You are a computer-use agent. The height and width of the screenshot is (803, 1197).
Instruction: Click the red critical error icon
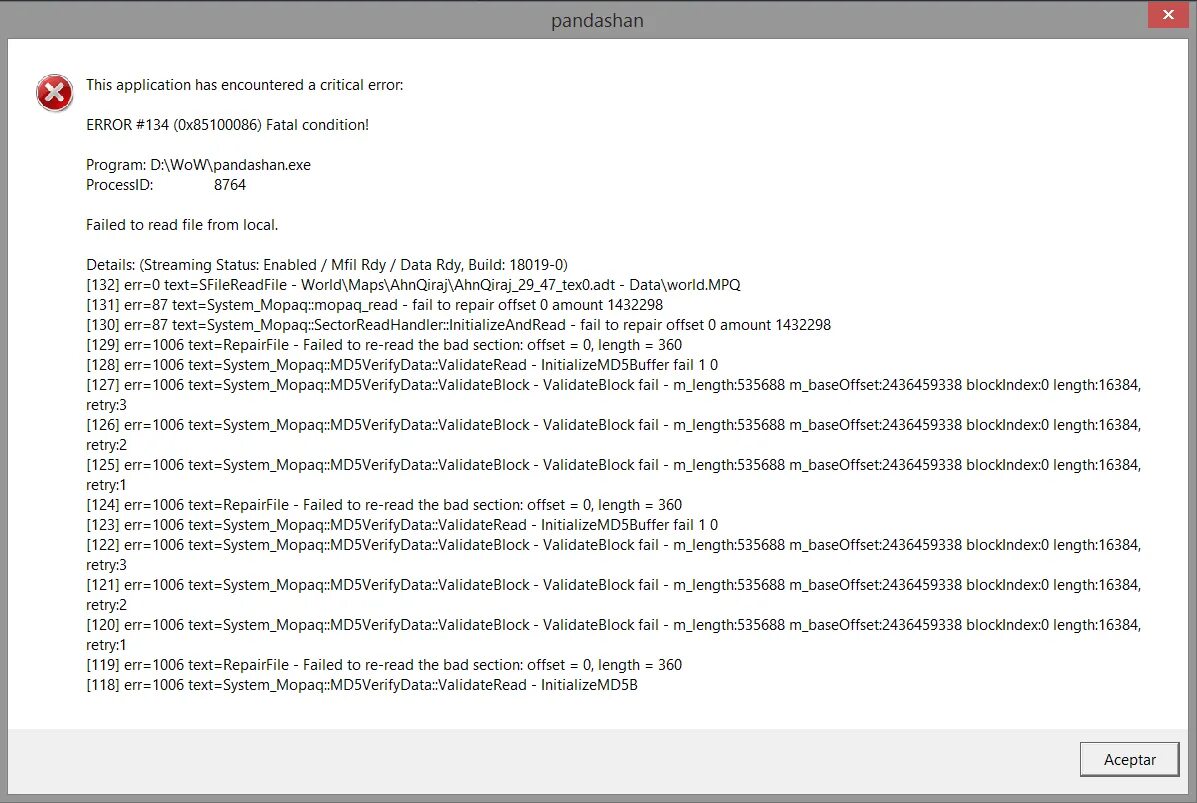pyautogui.click(x=55, y=93)
